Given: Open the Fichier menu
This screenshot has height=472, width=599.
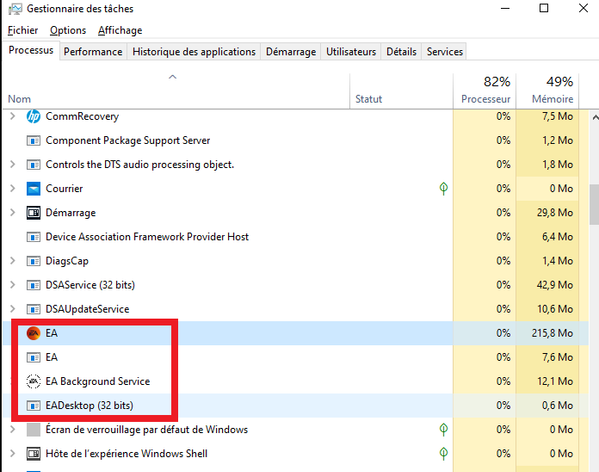Looking at the screenshot, I should (x=23, y=30).
